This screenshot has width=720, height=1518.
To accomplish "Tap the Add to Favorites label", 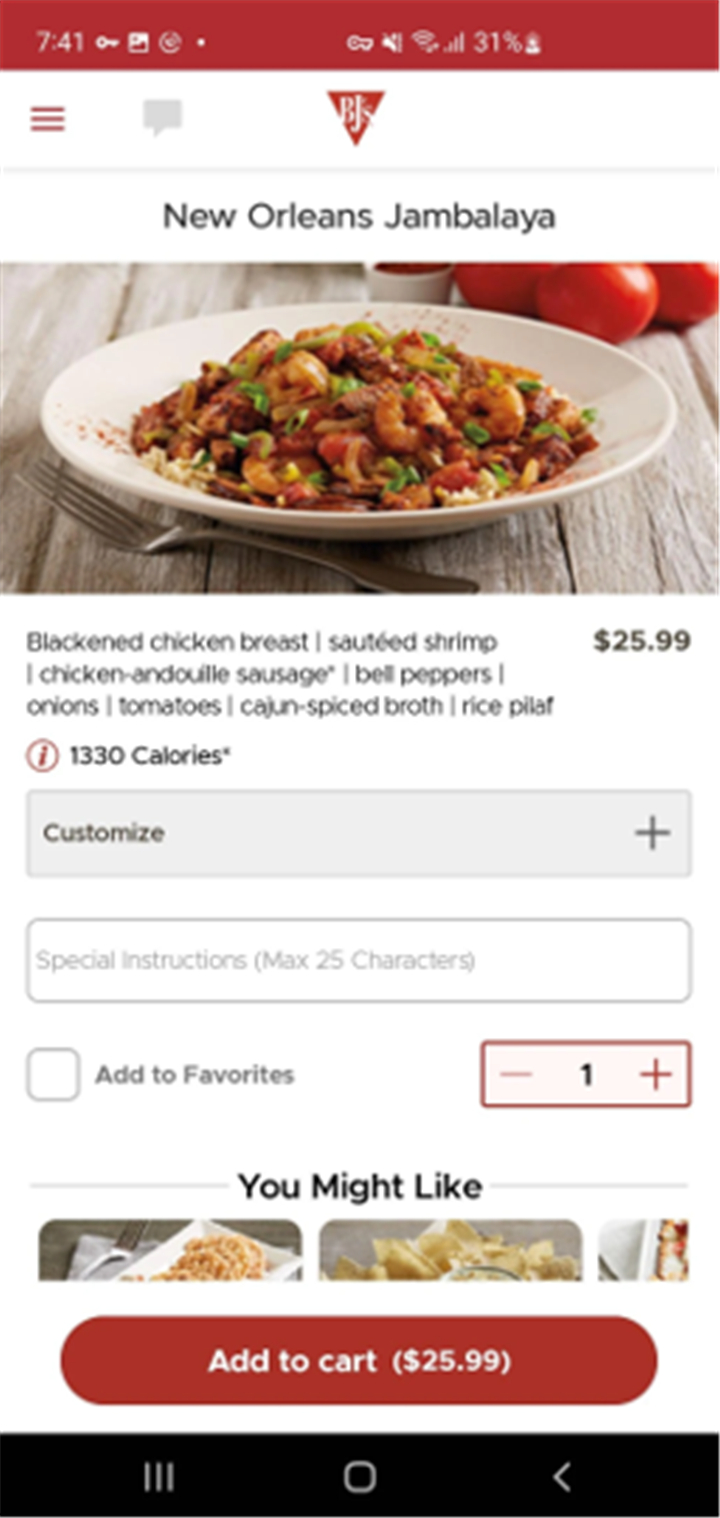I will point(195,1075).
